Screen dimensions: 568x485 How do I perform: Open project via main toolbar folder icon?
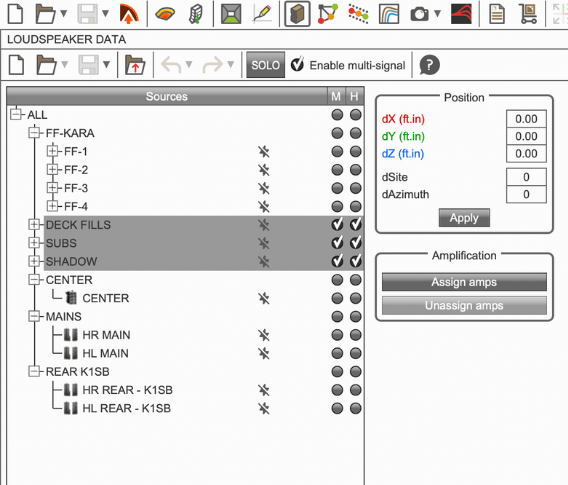[45, 14]
